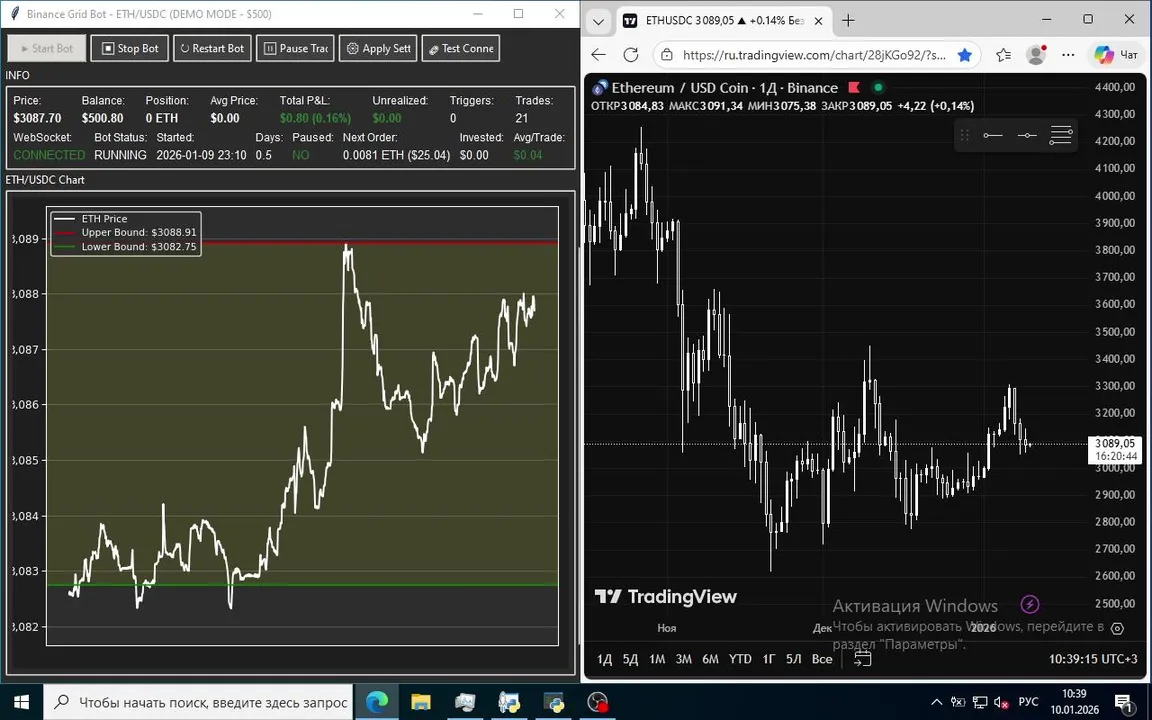Image resolution: width=1152 pixels, height=720 pixels.
Task: Expand hidden system tray icons chevron
Action: coord(937,702)
